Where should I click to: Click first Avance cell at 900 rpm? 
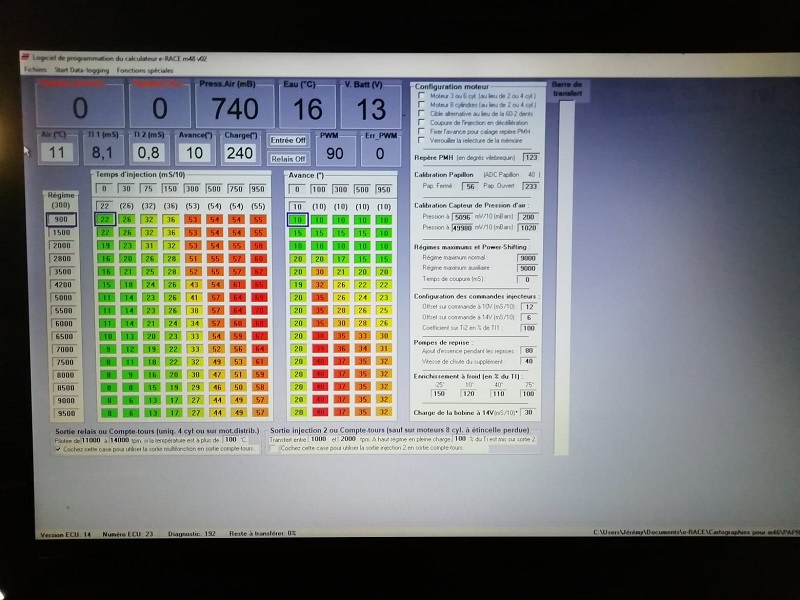pos(297,219)
